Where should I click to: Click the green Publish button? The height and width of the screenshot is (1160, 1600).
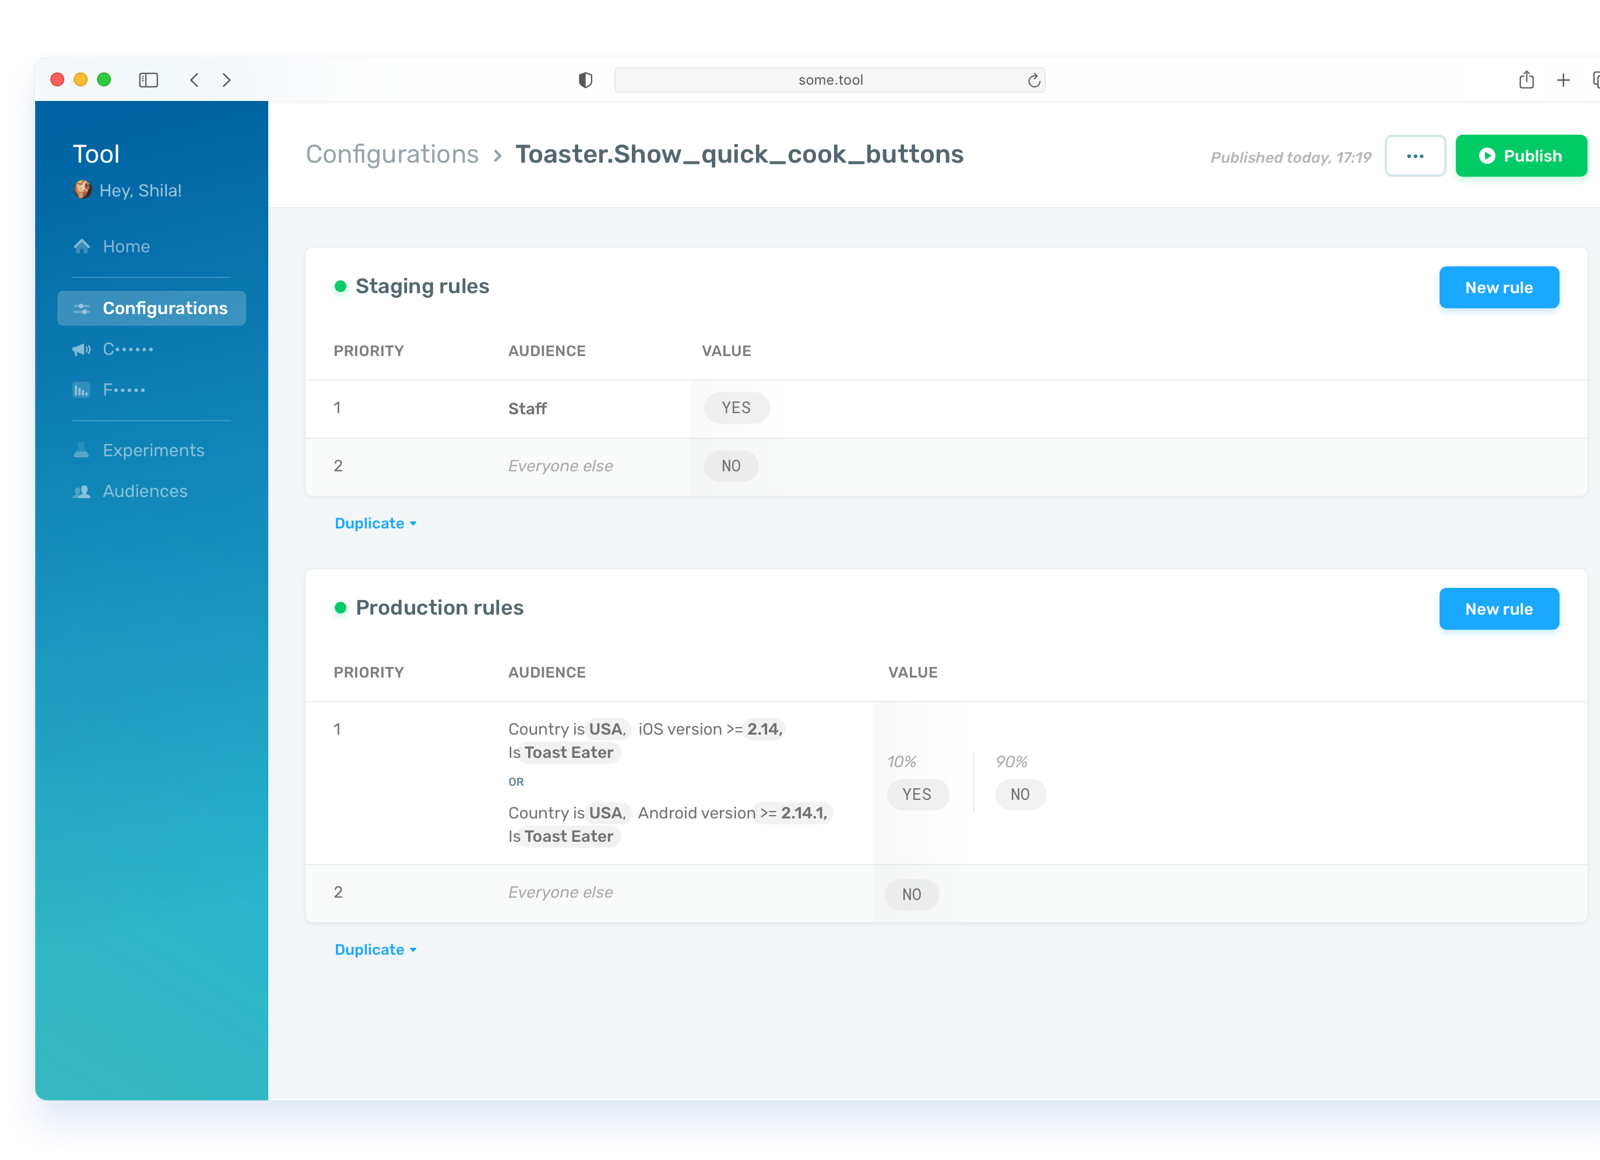[1521, 156]
